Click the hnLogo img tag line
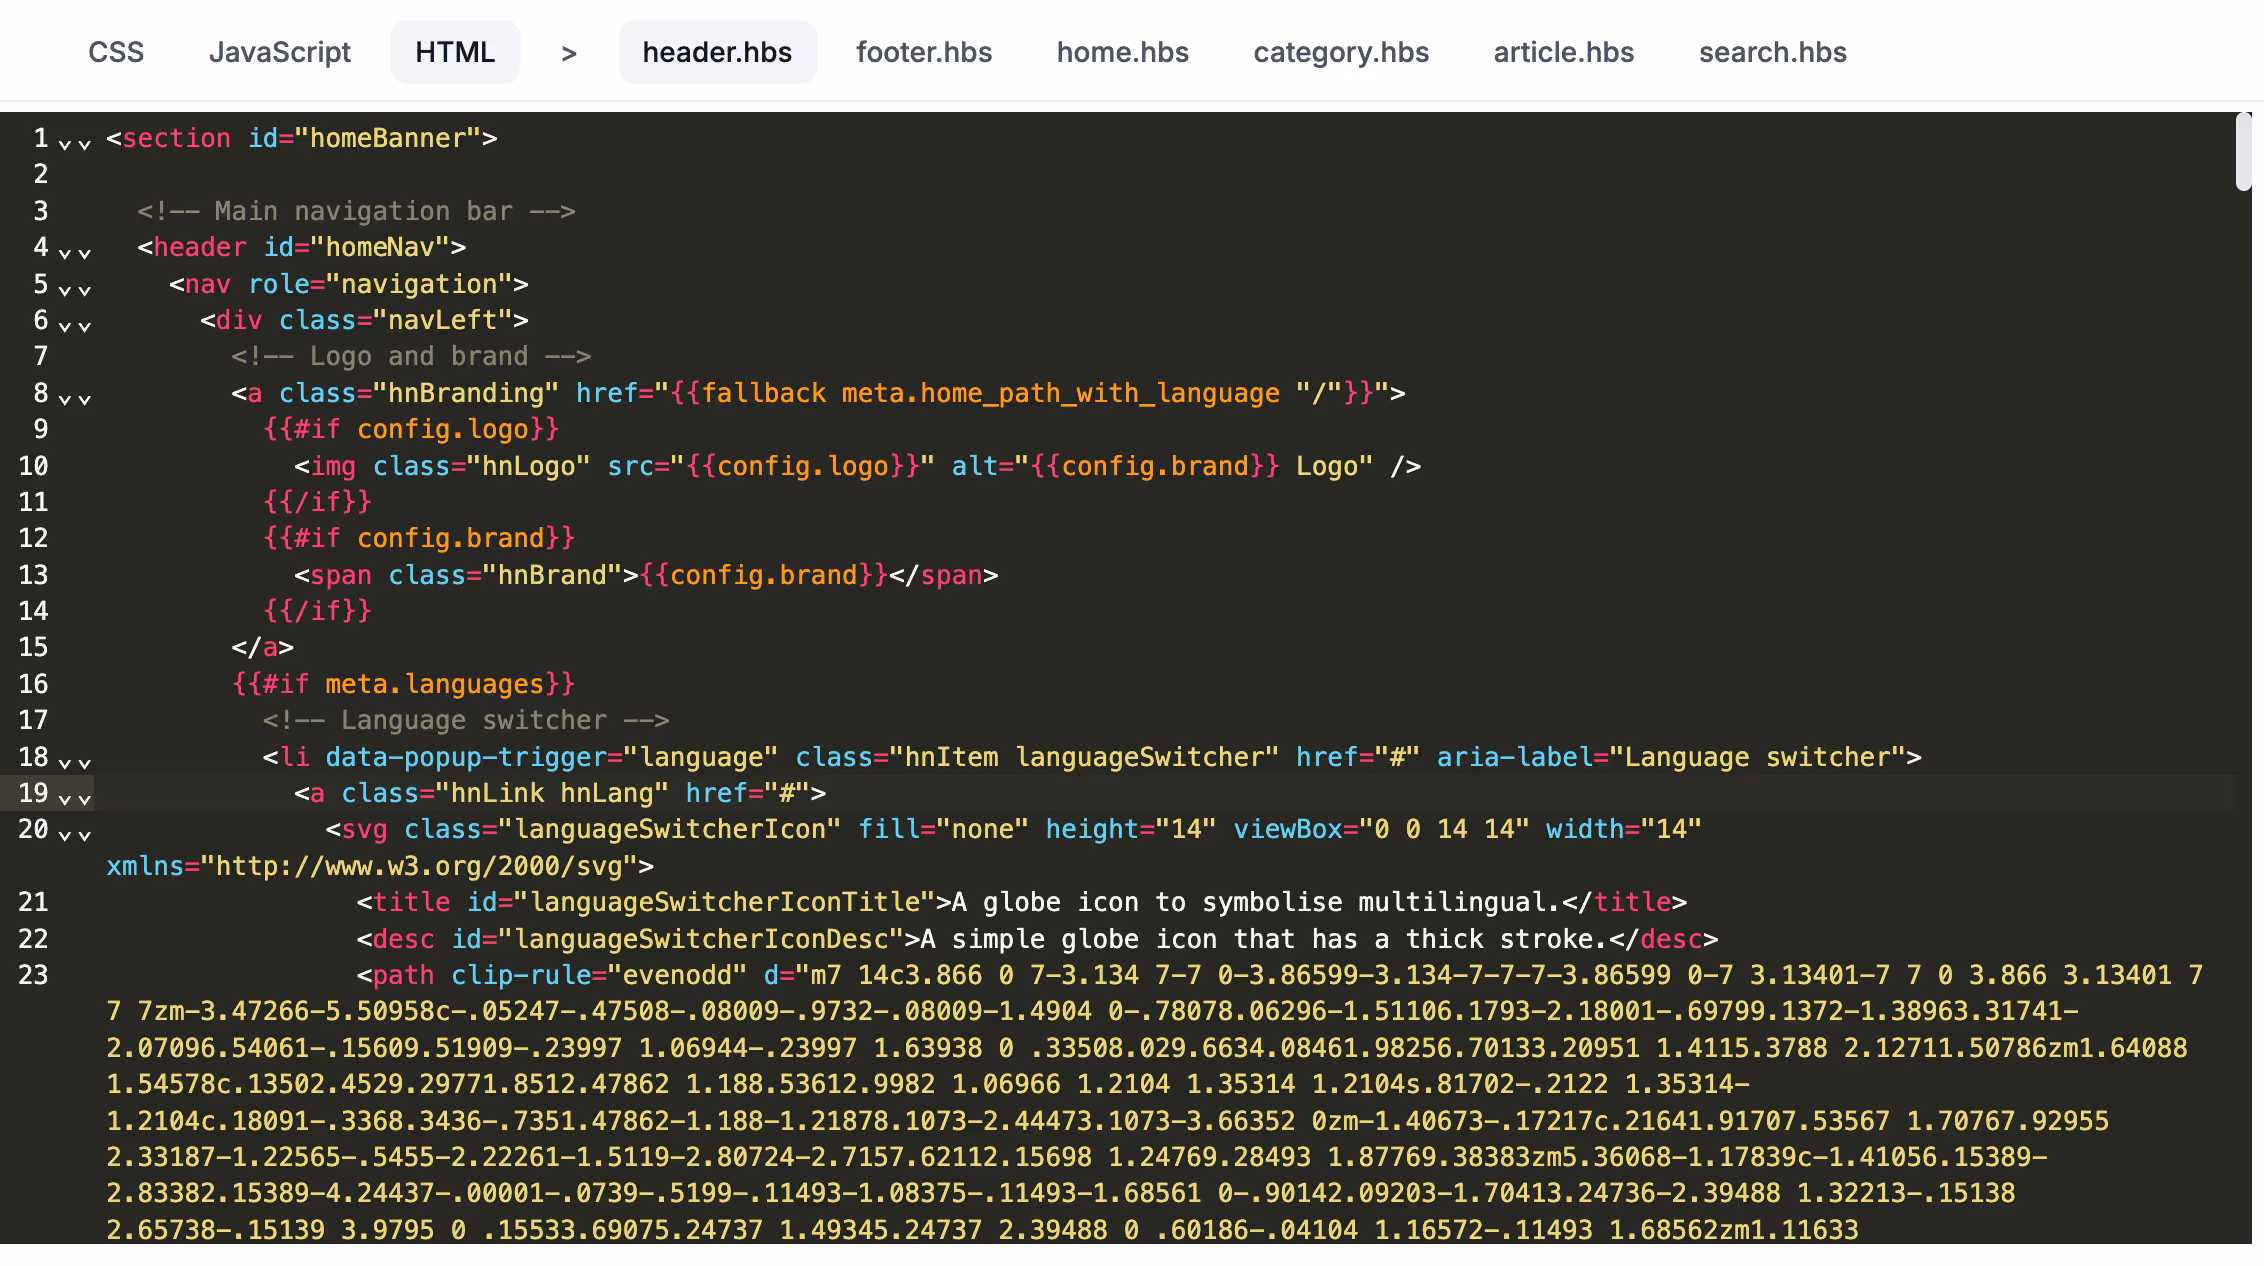Screen dimensions: 2264x1266 coord(857,466)
